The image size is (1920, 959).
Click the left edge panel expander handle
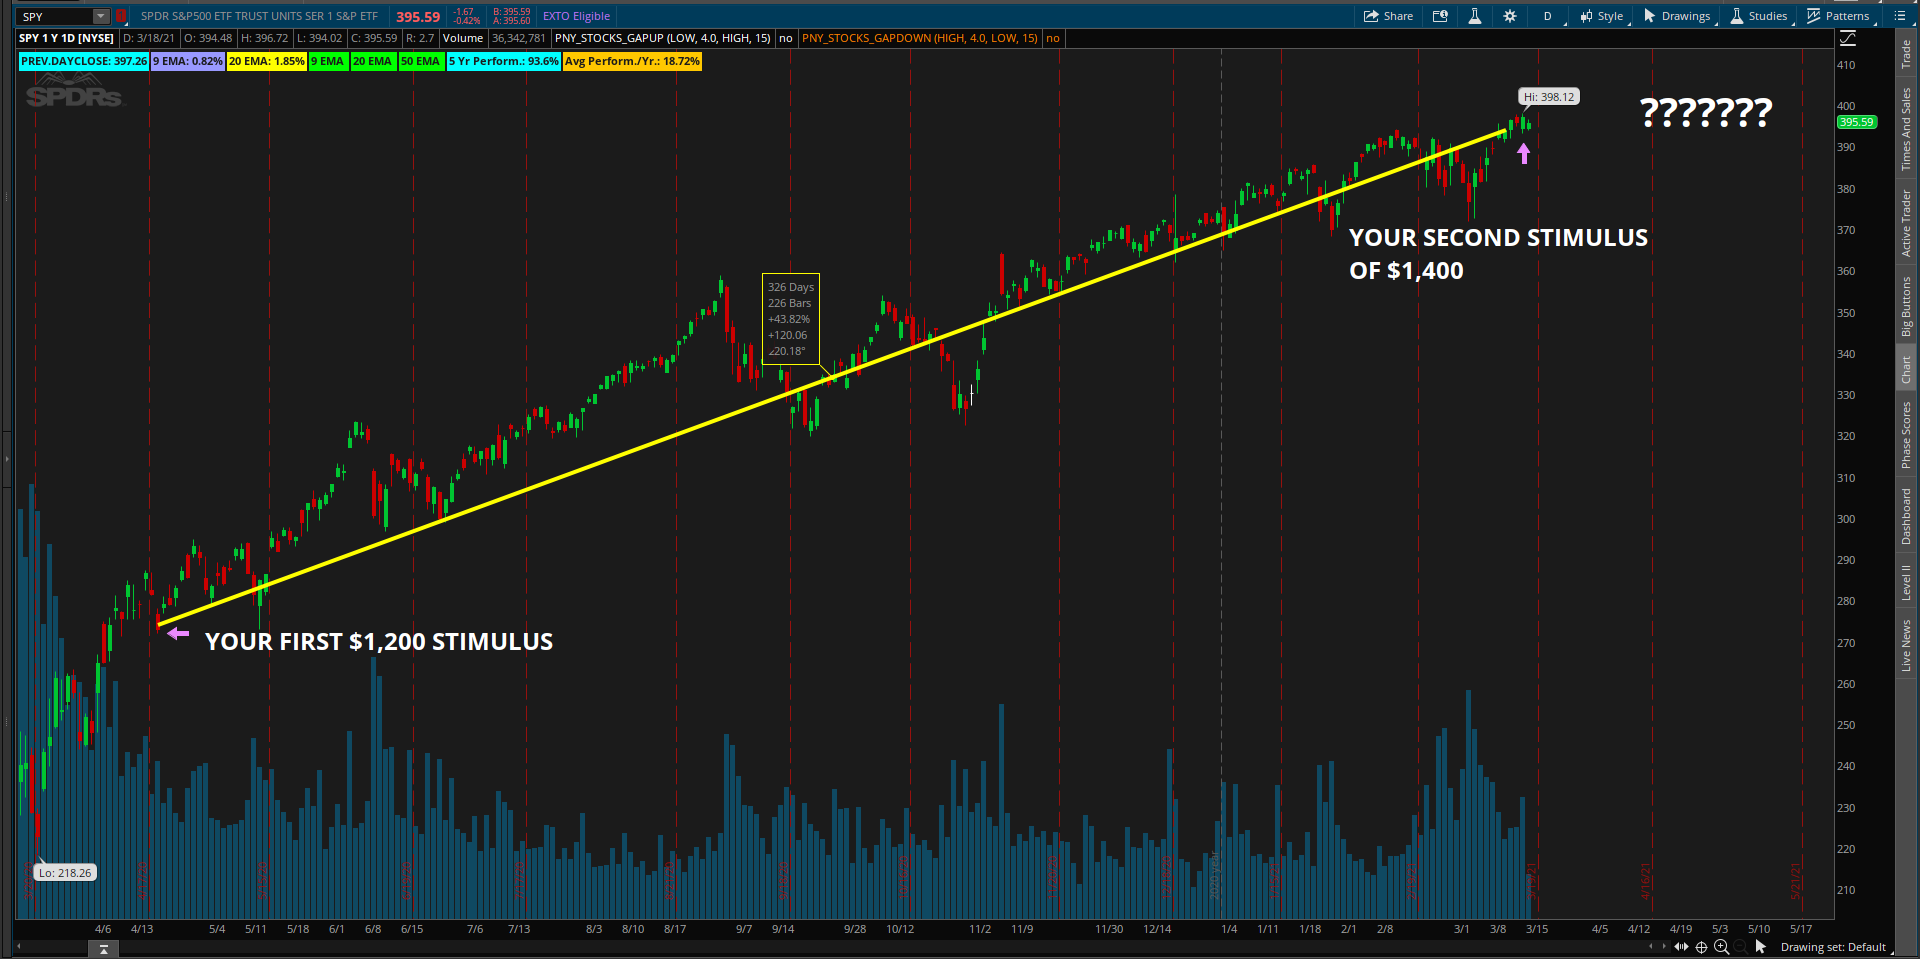click(x=6, y=459)
